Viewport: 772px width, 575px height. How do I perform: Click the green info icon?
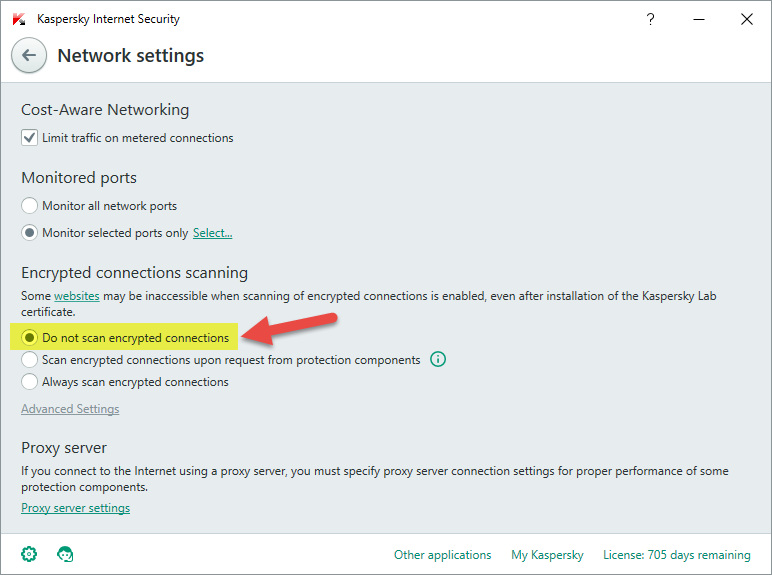(437, 360)
